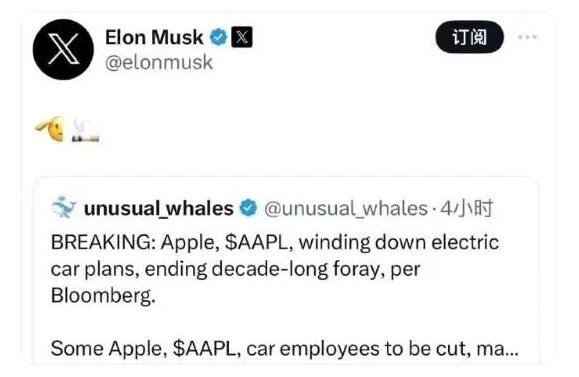Click the saluting face emoji
579x377 pixels.
(51, 129)
